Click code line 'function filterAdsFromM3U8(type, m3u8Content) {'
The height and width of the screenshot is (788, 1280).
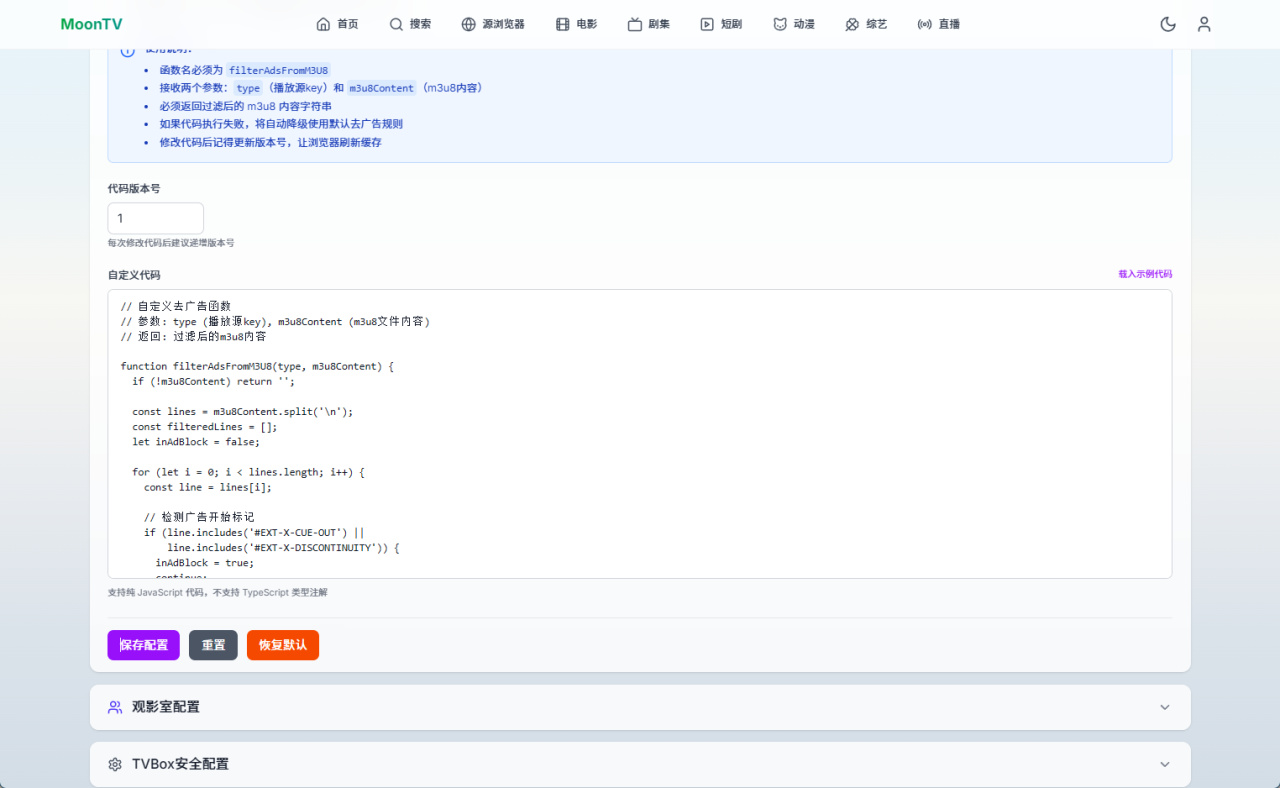pos(257,367)
